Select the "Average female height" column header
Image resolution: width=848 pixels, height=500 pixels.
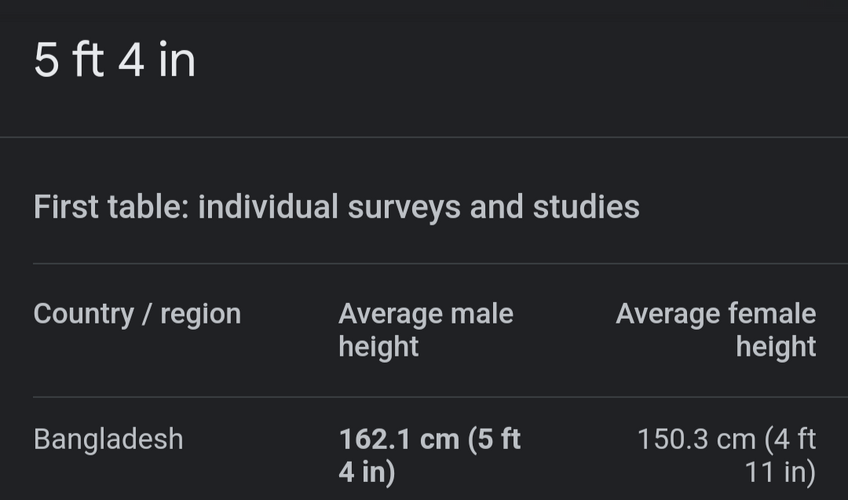pos(715,330)
